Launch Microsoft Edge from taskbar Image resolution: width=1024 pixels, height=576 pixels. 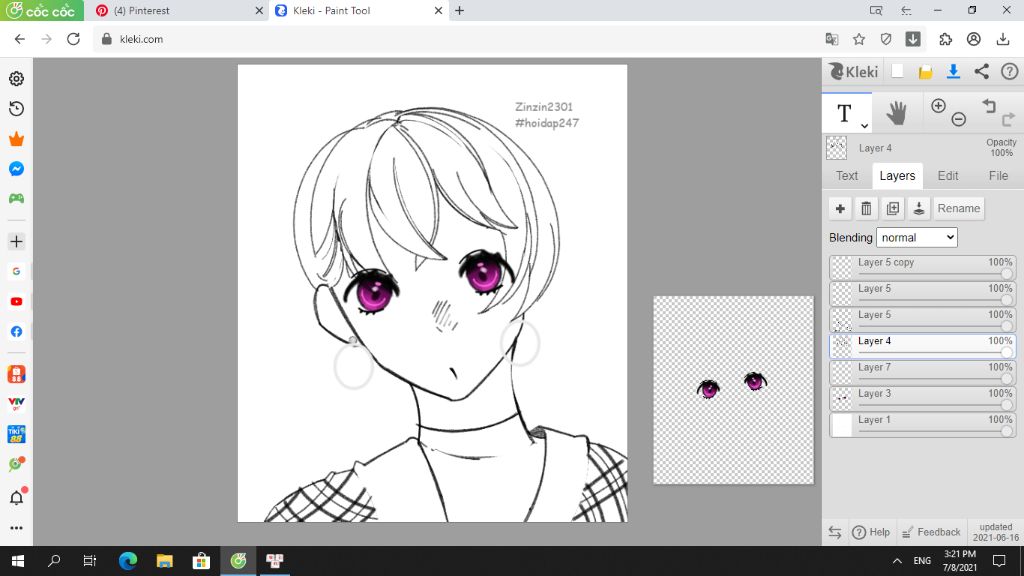click(128, 560)
